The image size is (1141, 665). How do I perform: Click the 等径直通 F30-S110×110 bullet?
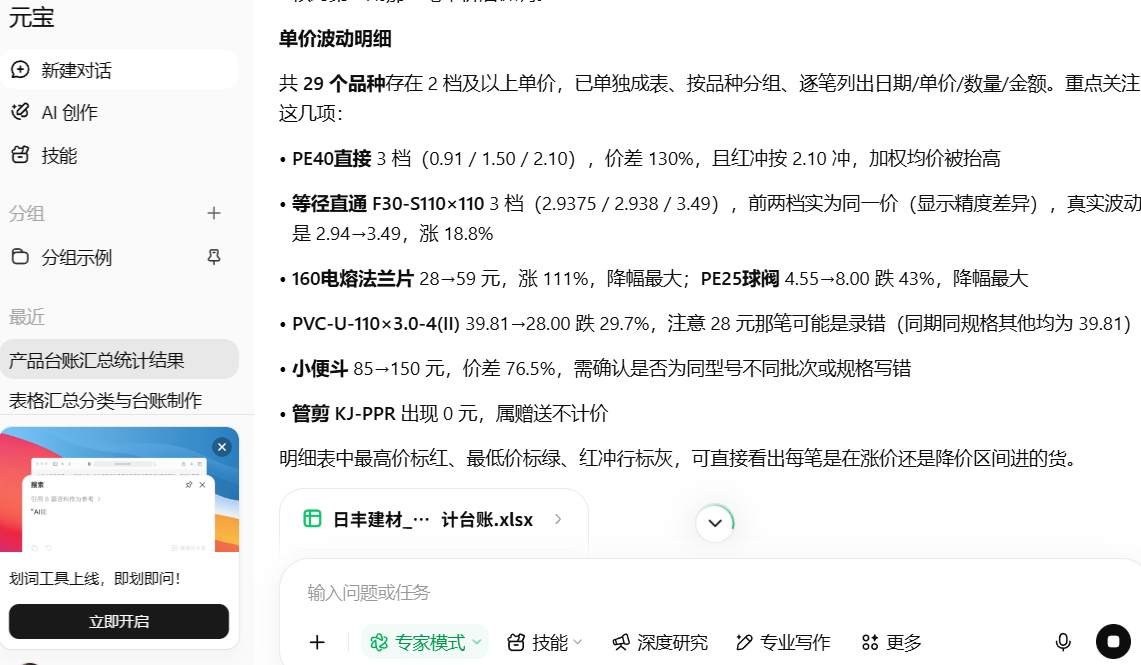pos(716,218)
